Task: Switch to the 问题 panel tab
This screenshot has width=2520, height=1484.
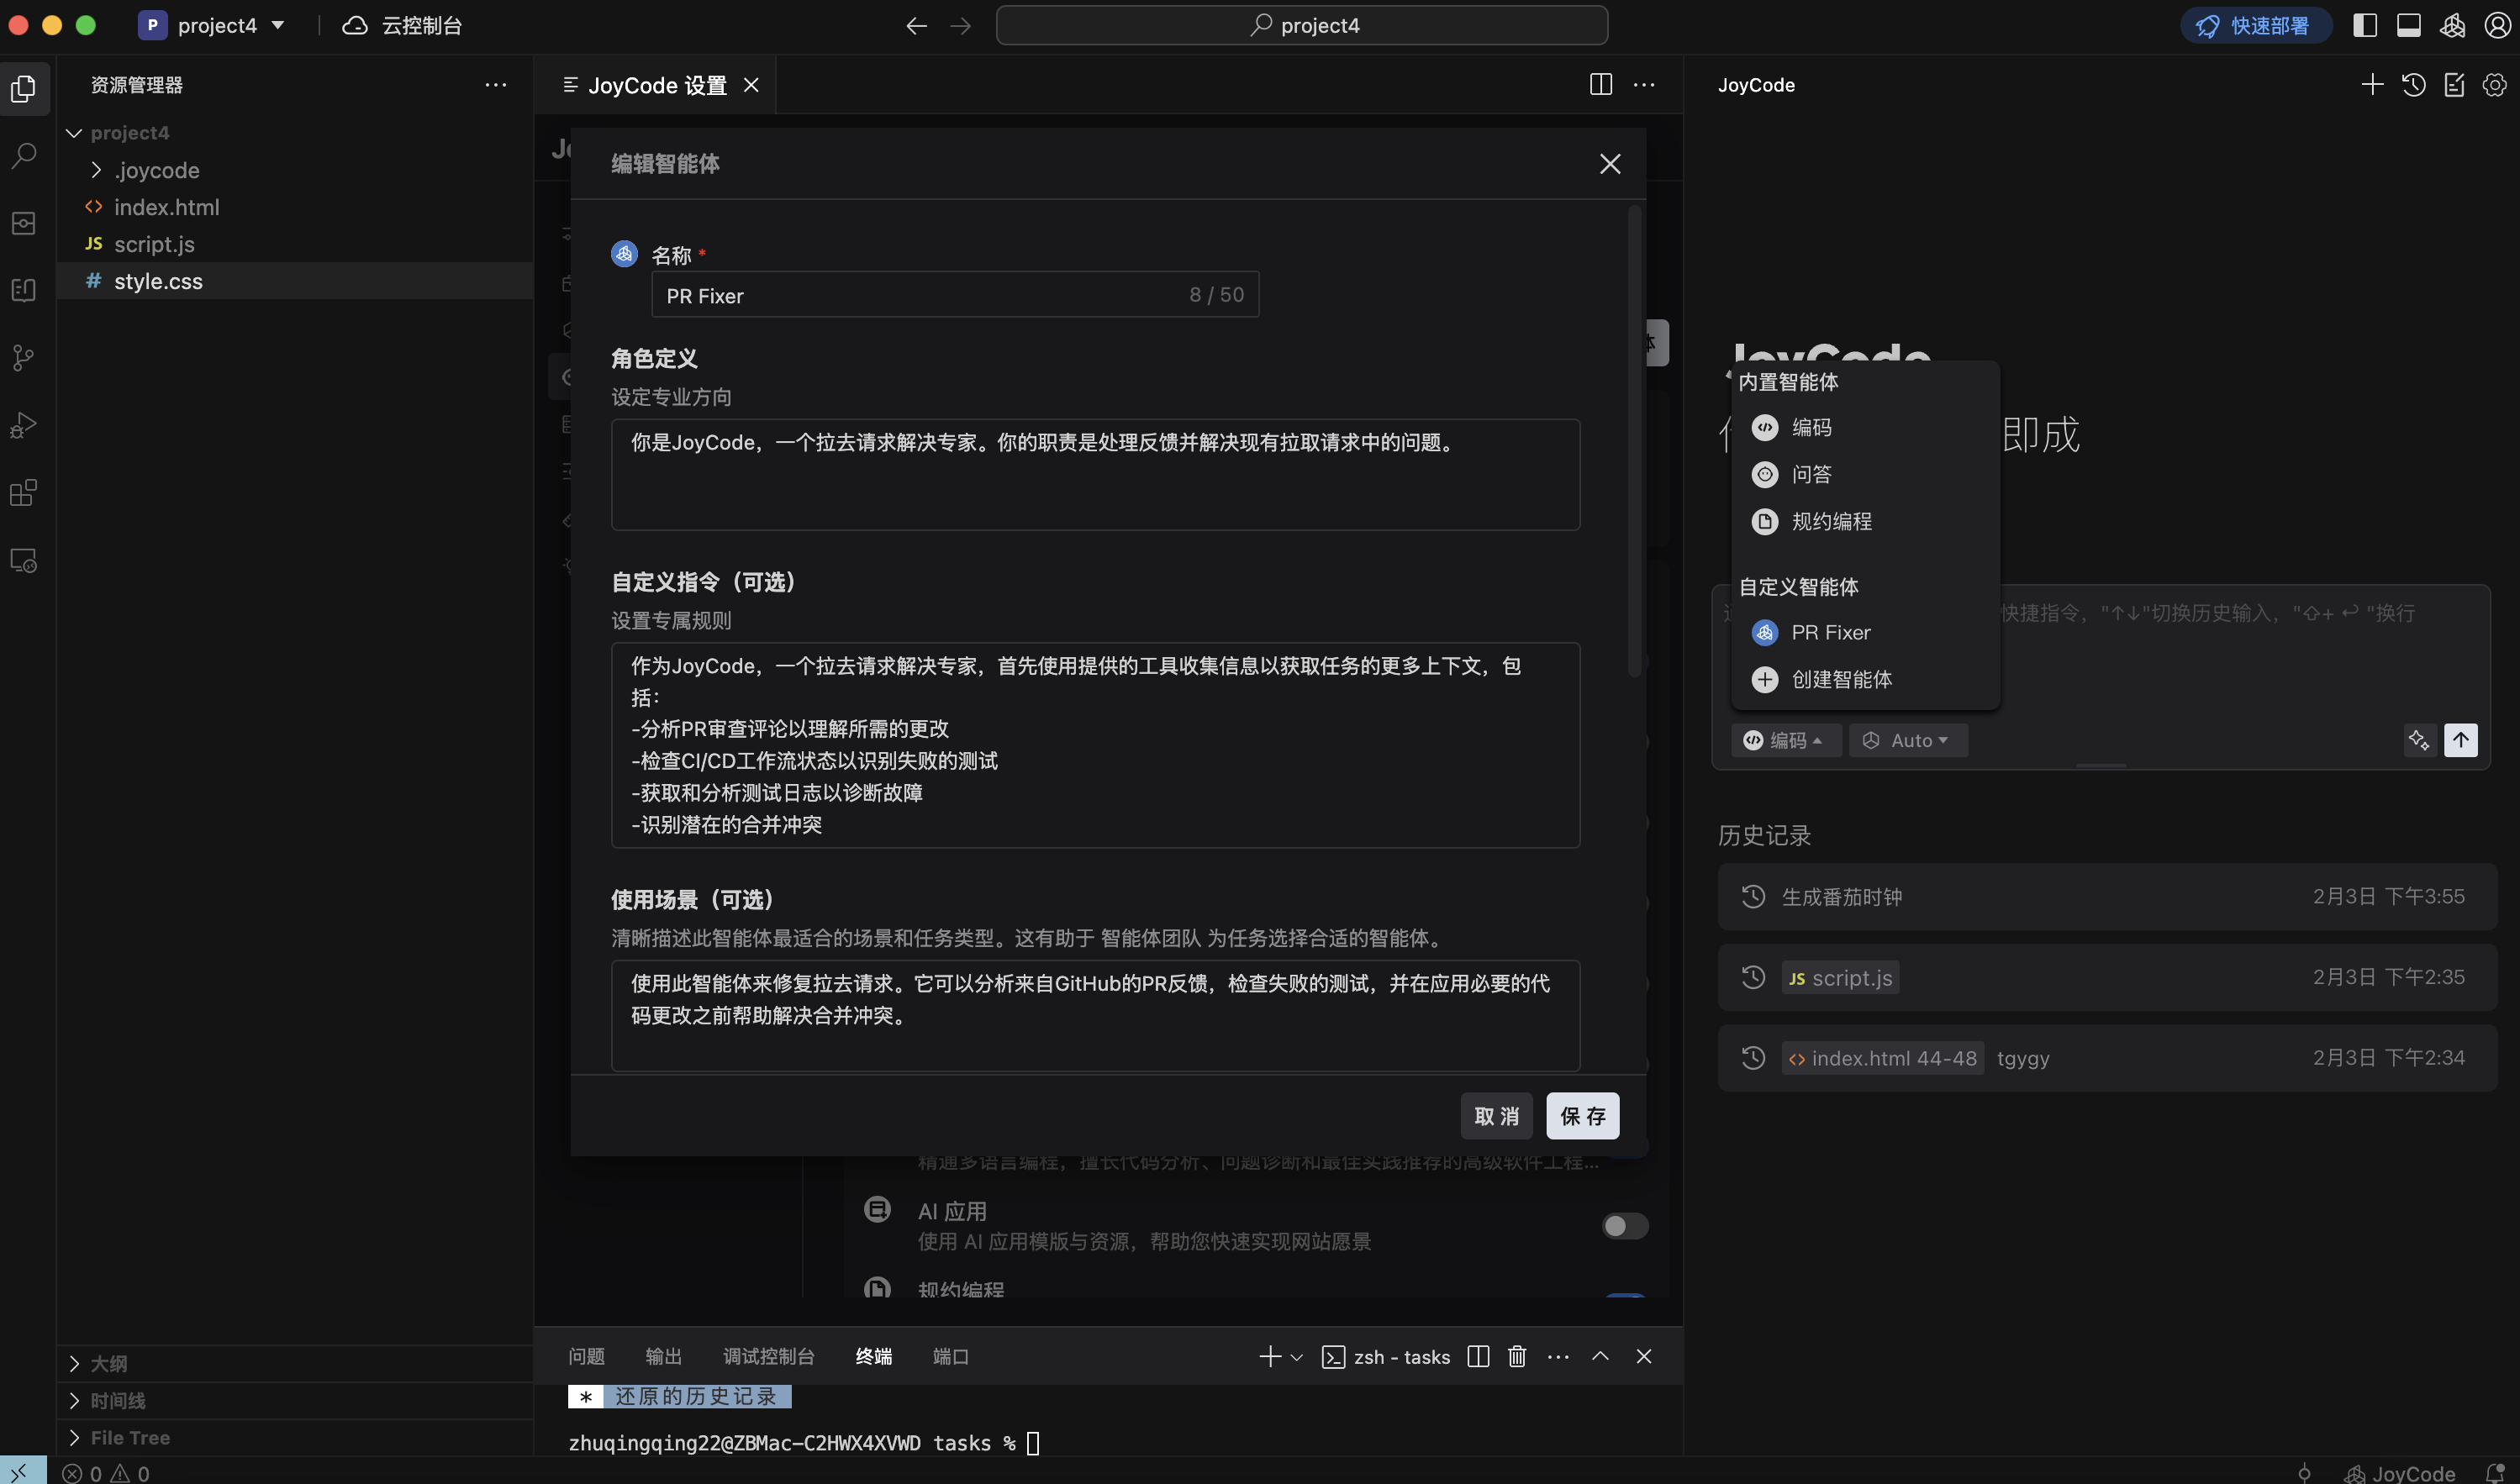Action: pyautogui.click(x=586, y=1356)
